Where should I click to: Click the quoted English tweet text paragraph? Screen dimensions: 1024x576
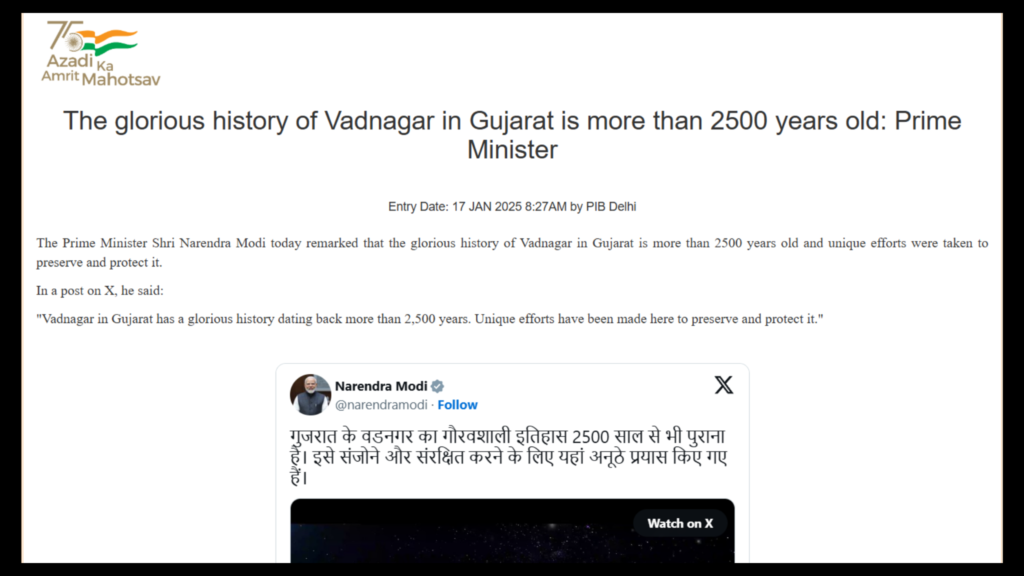(428, 318)
